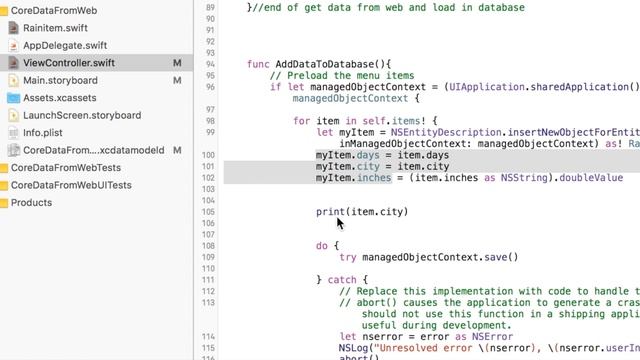Click the xcdatamodeld file icon
Screen dimensions: 640x360
(x=13, y=150)
